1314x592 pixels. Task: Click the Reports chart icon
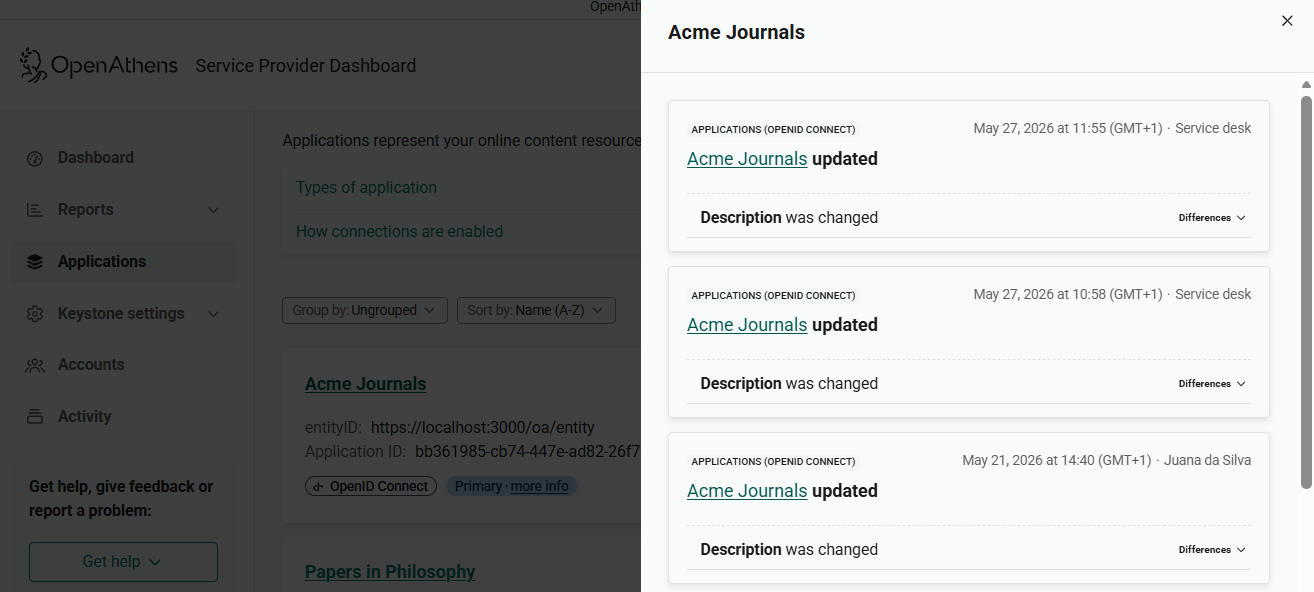35,210
